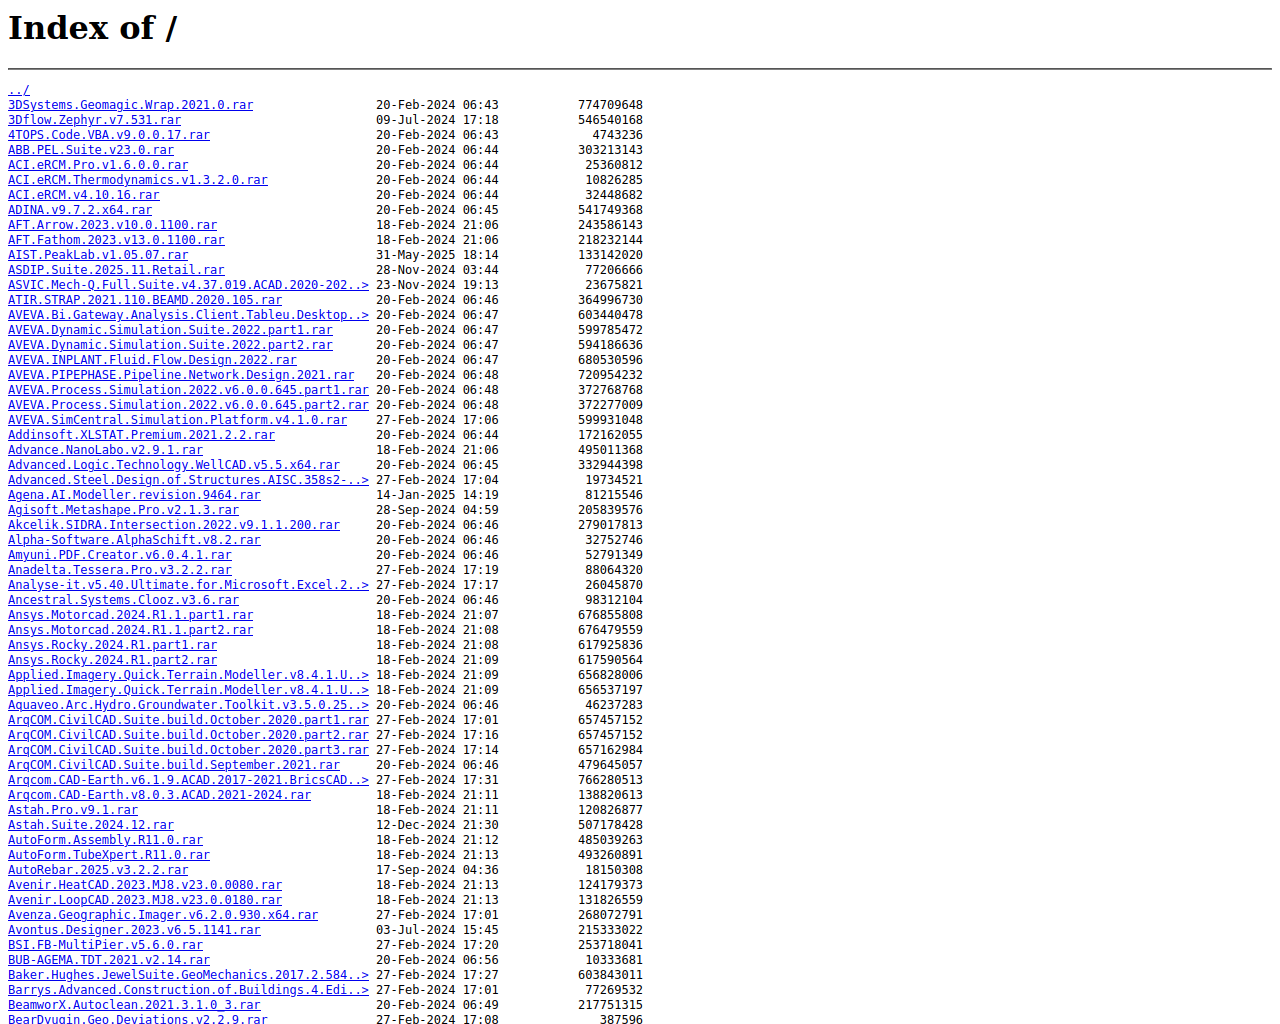The image size is (1280, 1024).
Task: Download AFT.Fathom.2023.v13.0.1100.rar
Action: coord(116,240)
